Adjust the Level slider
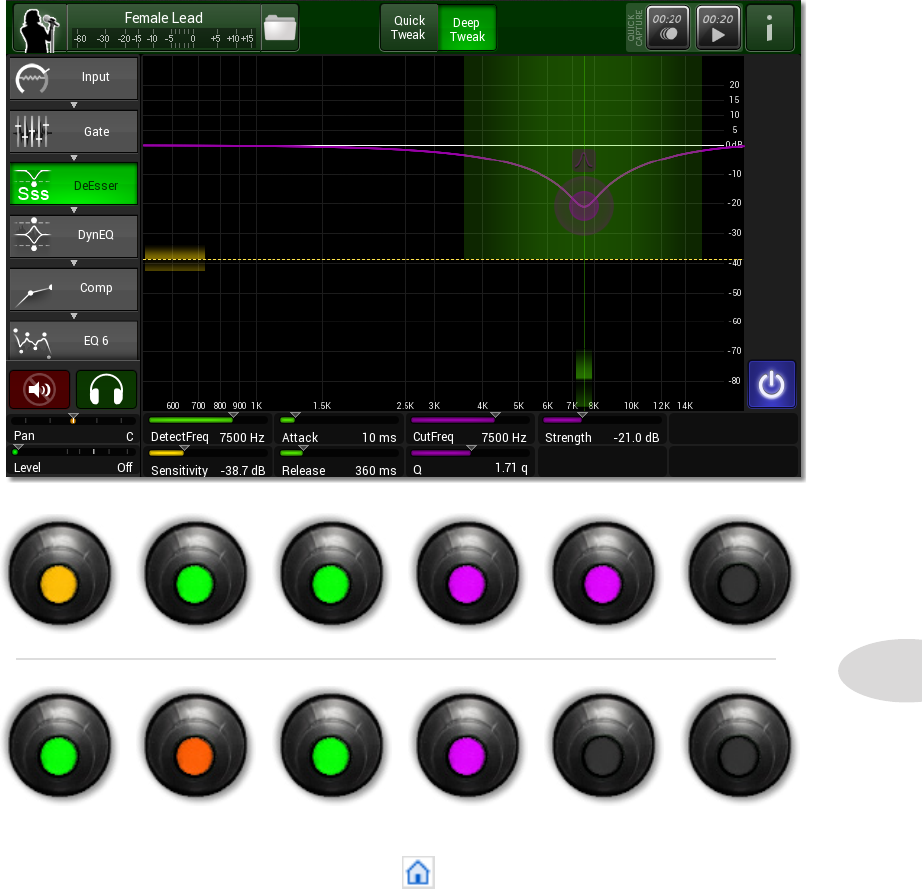The image size is (922, 889). pos(74,452)
